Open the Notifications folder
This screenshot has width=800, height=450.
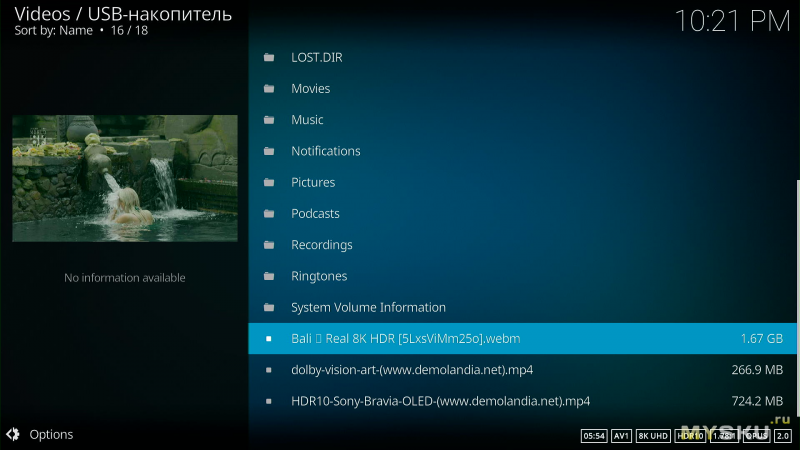325,151
